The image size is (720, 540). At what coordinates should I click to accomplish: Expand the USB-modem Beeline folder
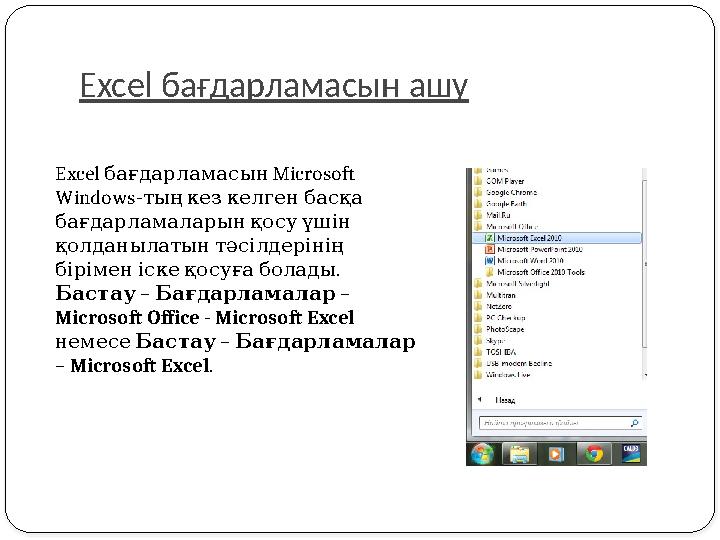click(513, 363)
